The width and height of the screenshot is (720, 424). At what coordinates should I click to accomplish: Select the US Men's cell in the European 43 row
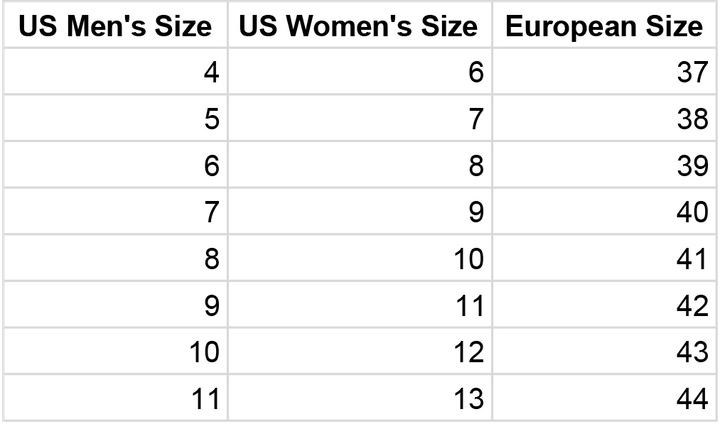click(x=114, y=353)
